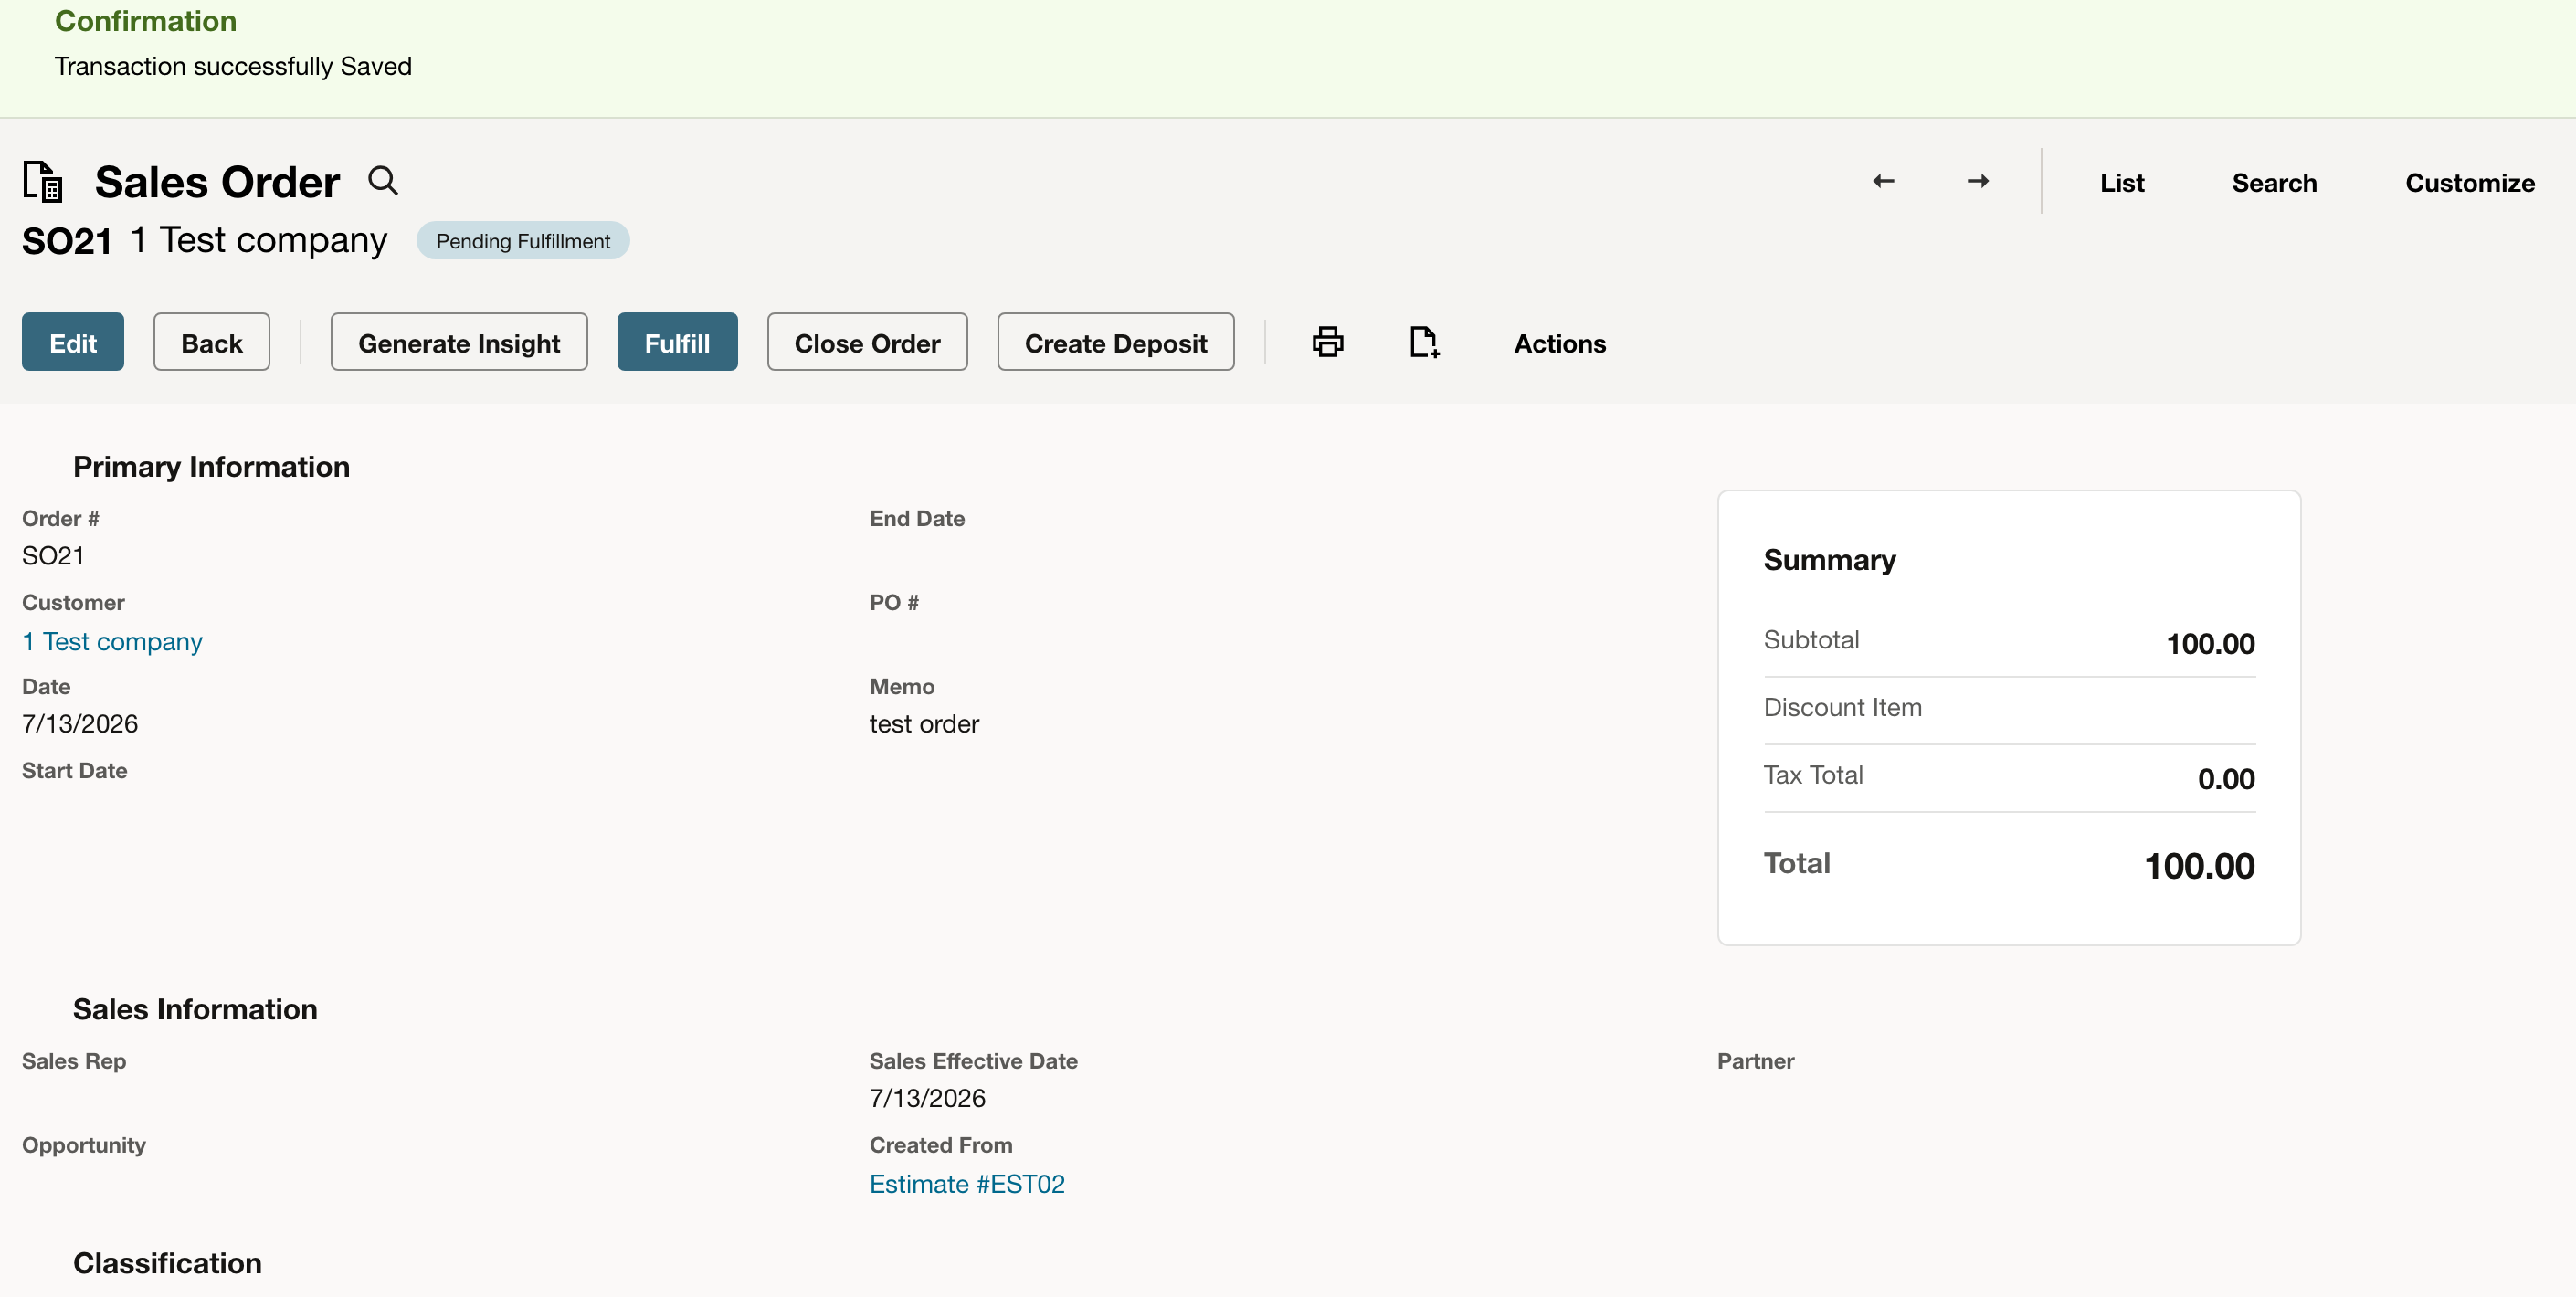
Task: Open the search magnifier beside Sales Order
Action: pyautogui.click(x=383, y=181)
